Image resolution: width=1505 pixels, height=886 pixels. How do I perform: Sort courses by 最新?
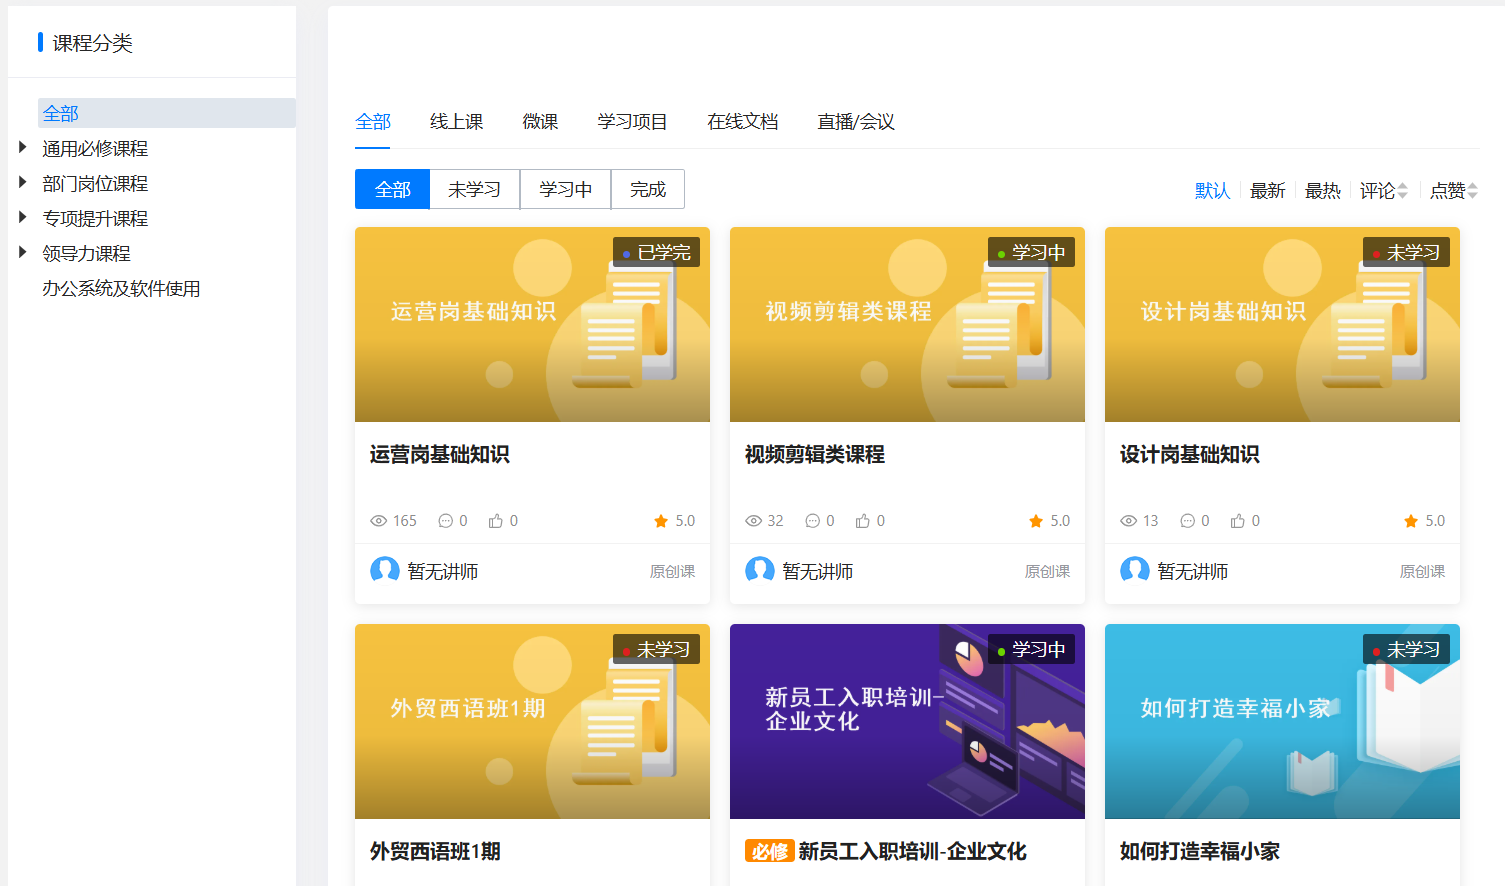coord(1267,190)
